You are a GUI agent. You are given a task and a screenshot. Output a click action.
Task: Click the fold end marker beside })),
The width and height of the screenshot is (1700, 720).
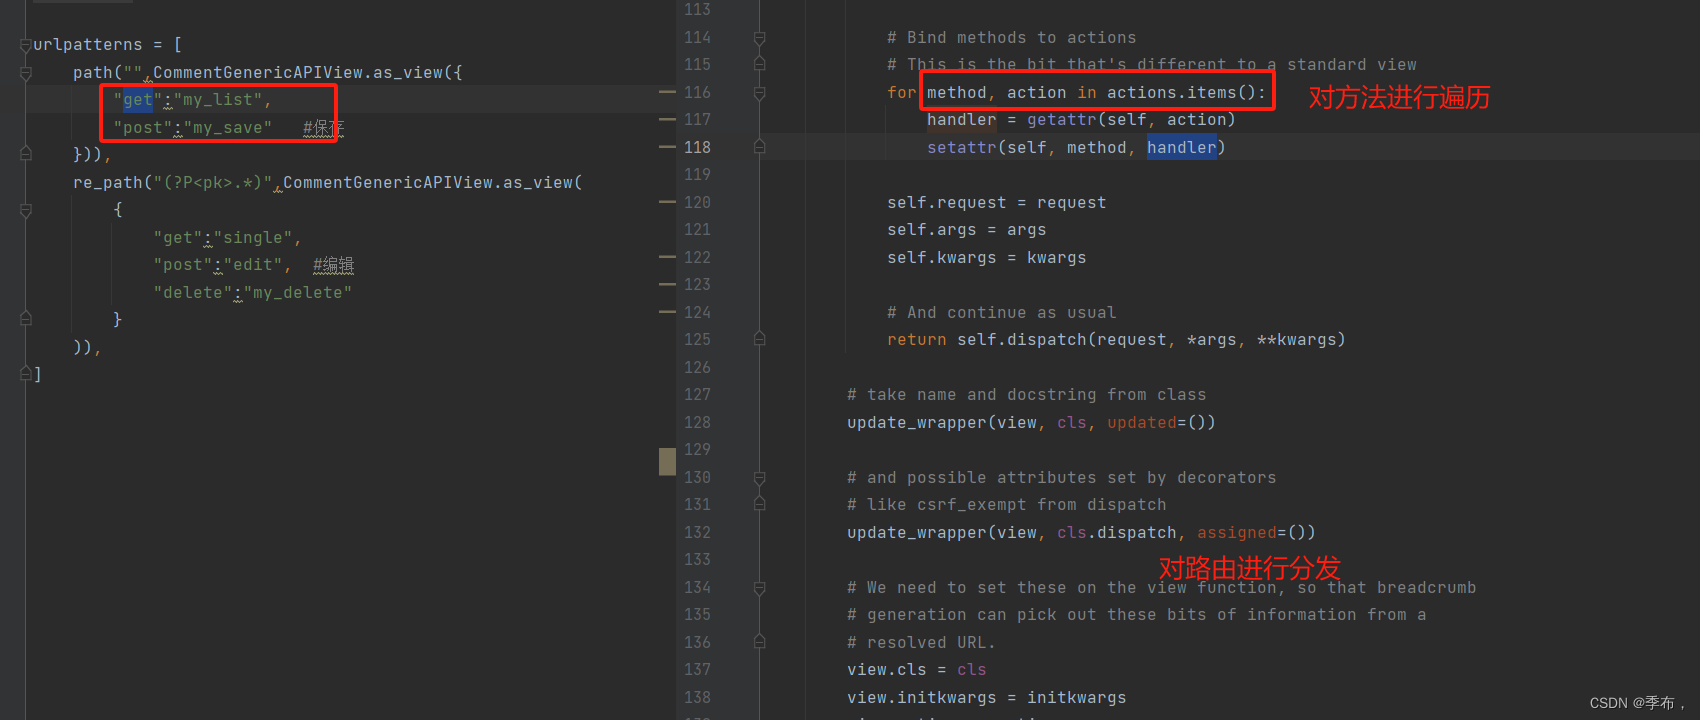(26, 154)
